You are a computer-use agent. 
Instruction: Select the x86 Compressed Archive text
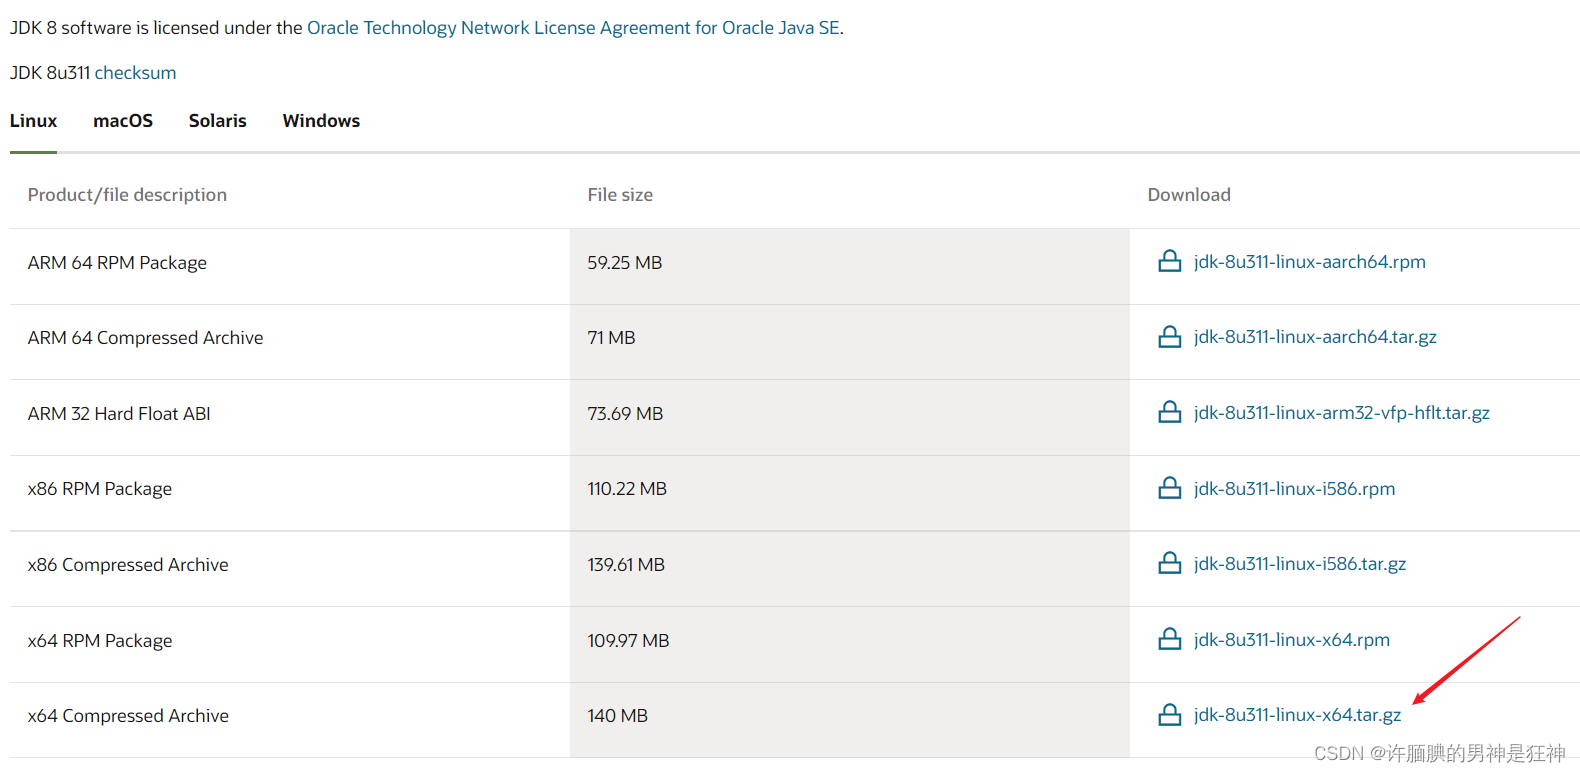(x=128, y=565)
